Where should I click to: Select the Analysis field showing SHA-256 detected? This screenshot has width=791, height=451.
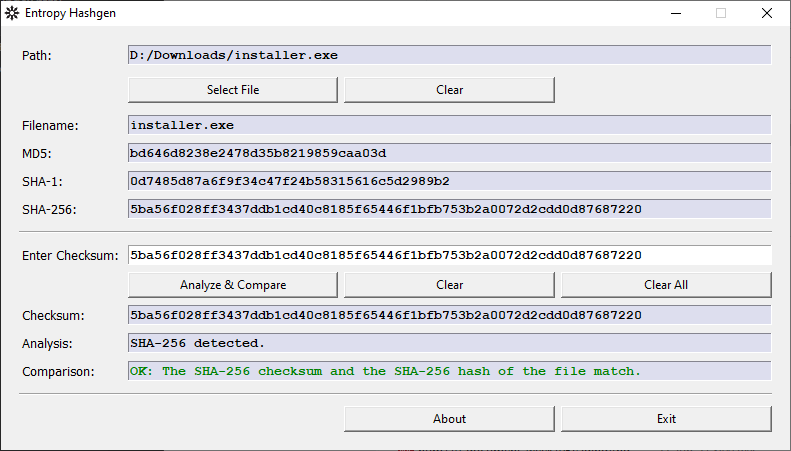pos(449,343)
